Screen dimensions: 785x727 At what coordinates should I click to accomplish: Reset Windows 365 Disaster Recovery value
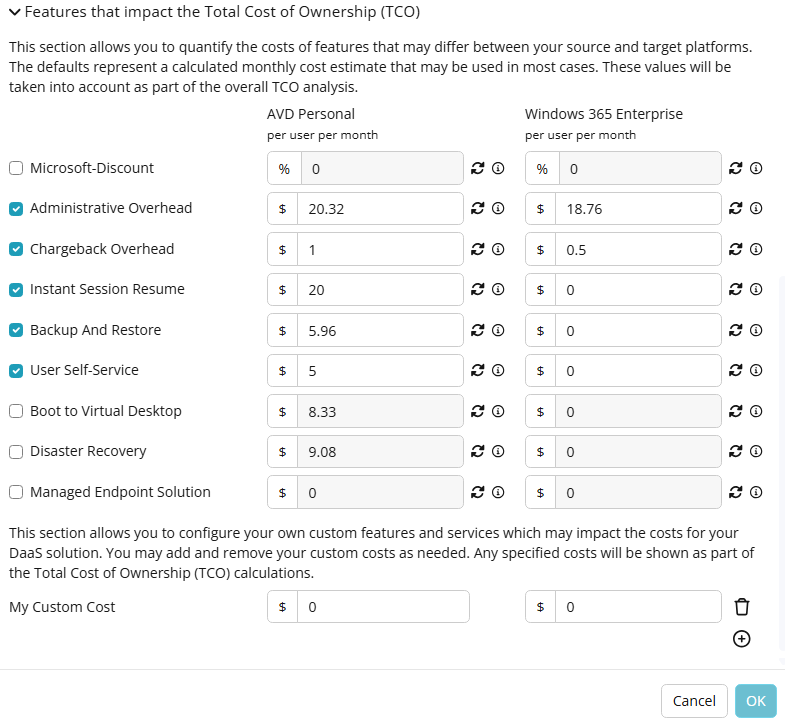tap(735, 452)
